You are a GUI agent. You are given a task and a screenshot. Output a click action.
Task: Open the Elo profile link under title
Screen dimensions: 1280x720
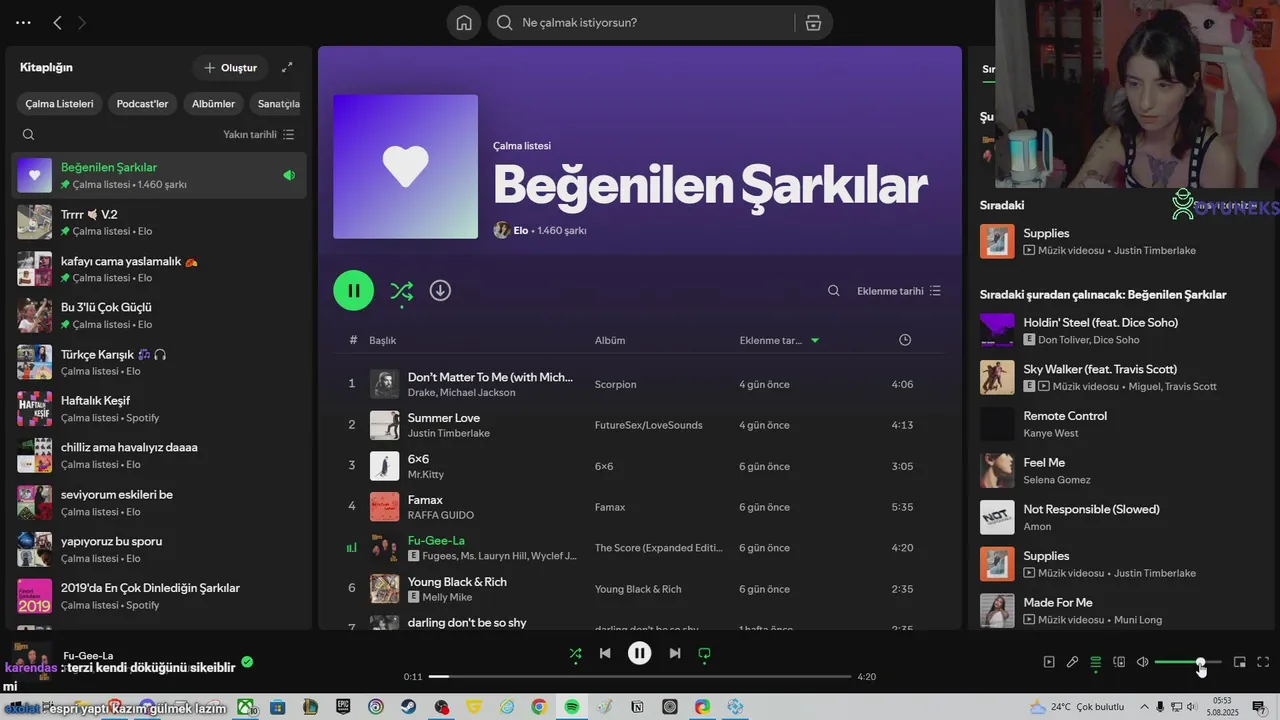click(520, 230)
